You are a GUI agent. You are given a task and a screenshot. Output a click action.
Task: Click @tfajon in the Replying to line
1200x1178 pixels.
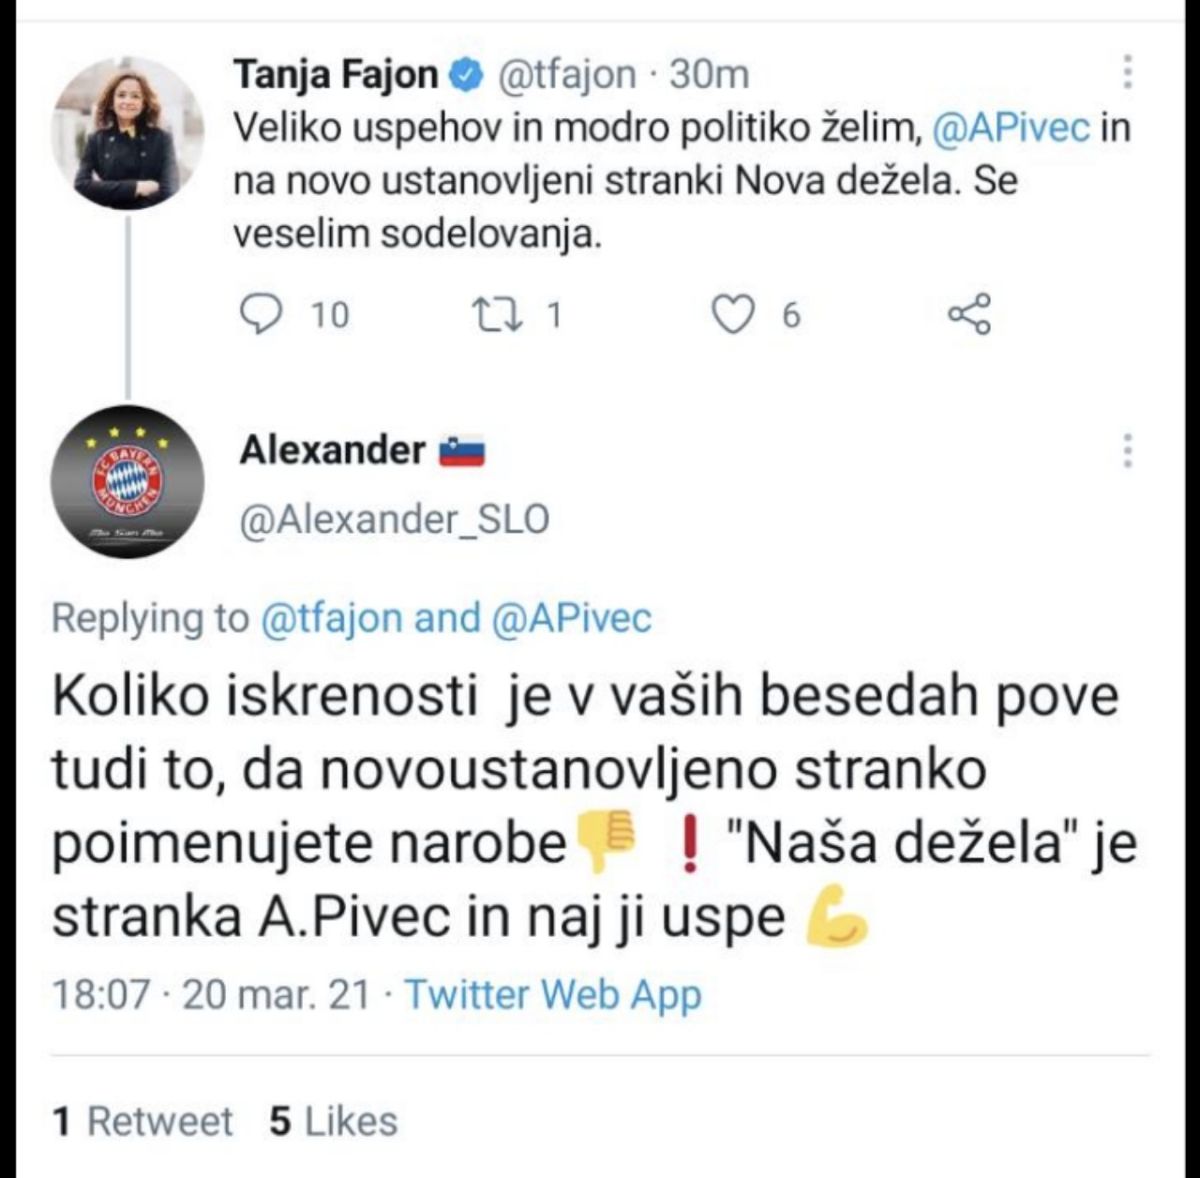(331, 619)
